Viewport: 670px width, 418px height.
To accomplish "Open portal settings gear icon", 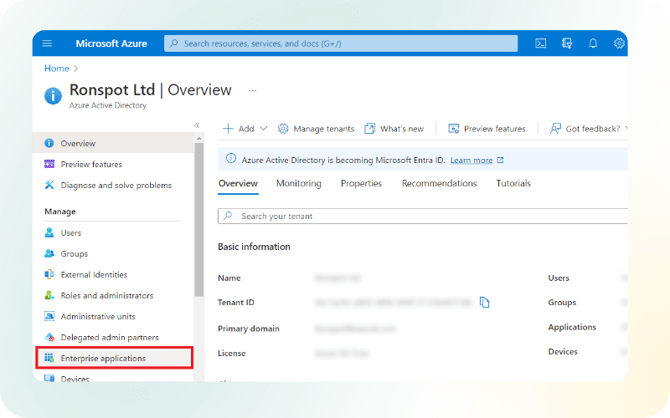I will [x=619, y=43].
